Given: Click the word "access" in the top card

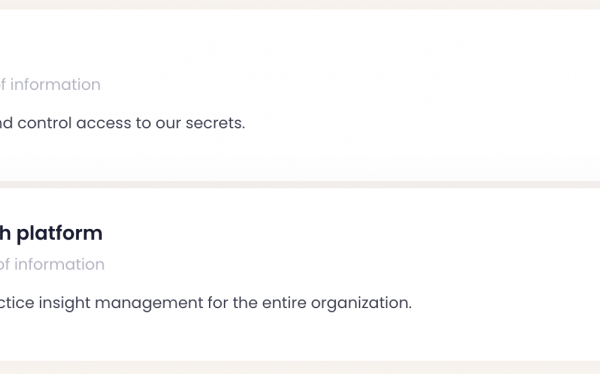Looking at the screenshot, I should pos(103,123).
